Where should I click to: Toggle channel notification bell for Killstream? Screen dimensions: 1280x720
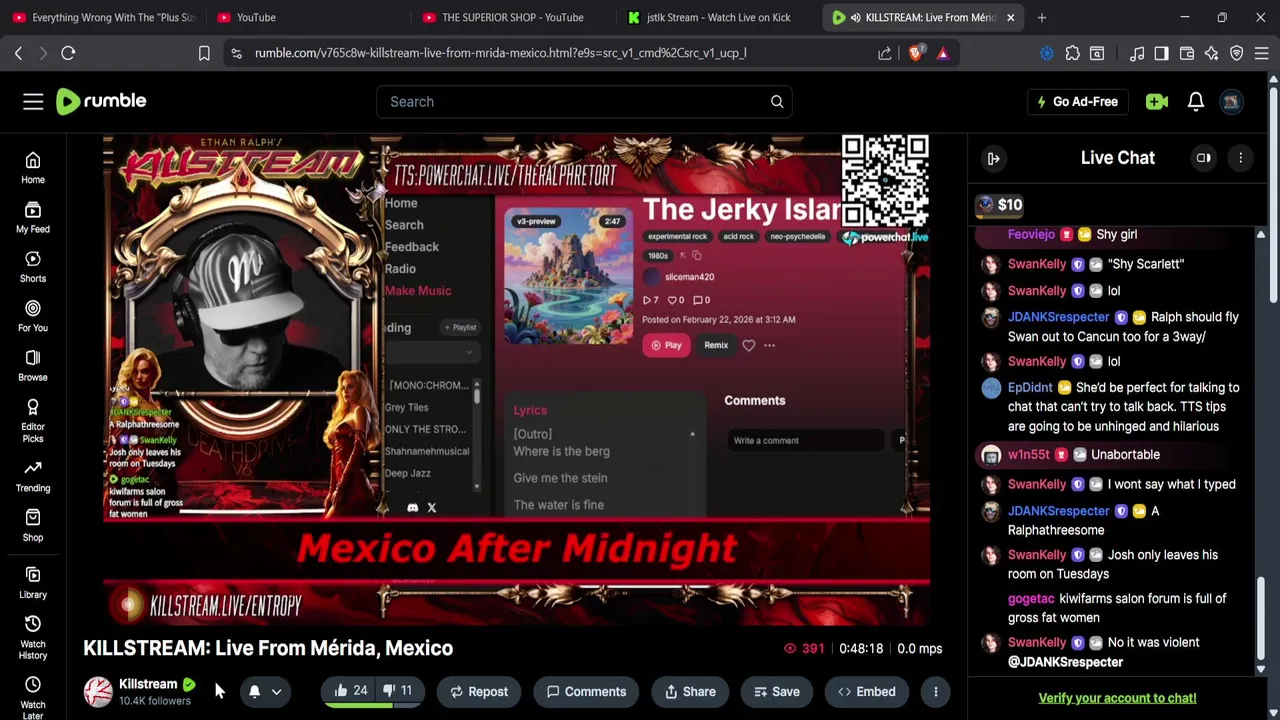point(254,691)
